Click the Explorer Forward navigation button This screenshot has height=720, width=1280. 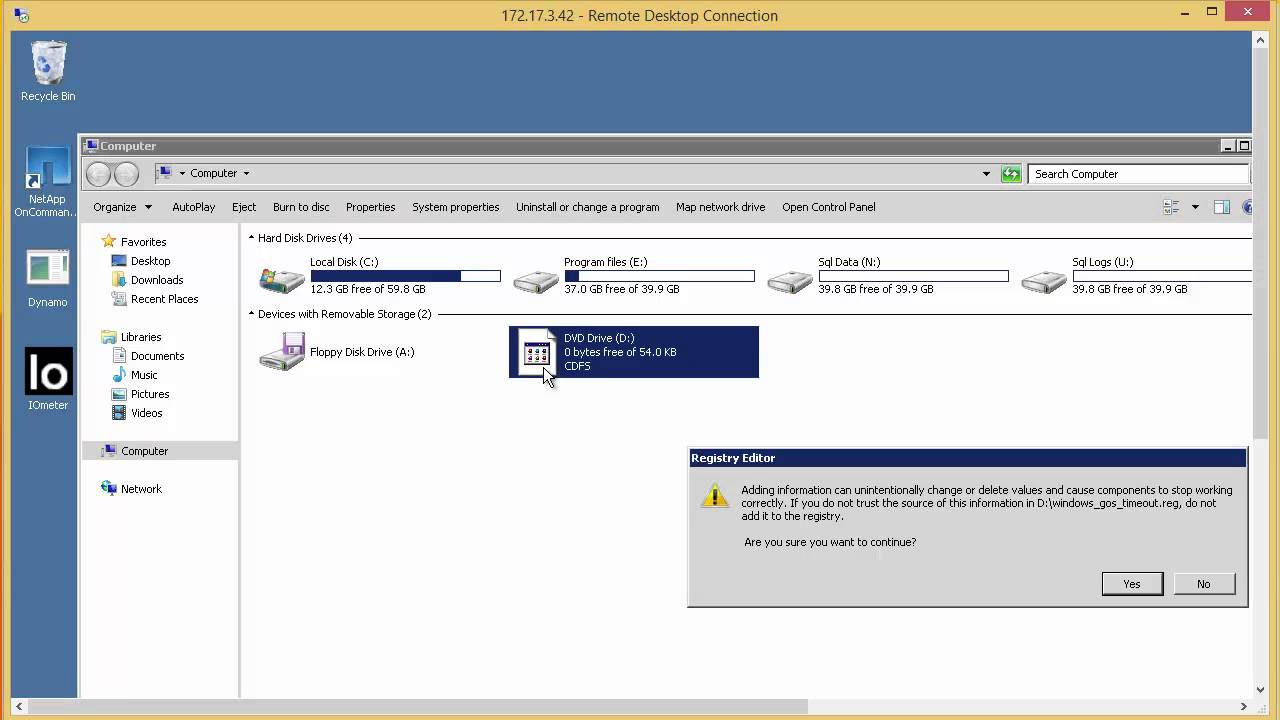(126, 174)
